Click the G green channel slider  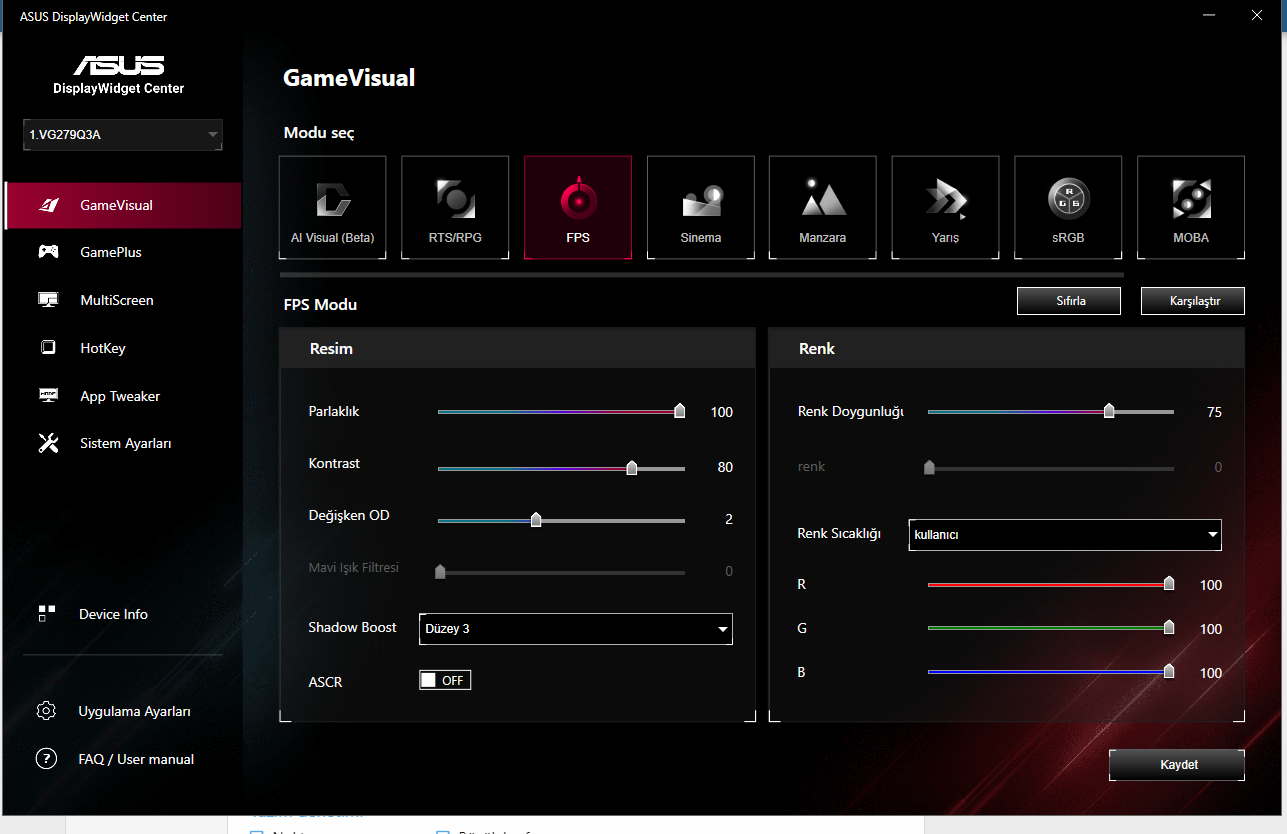[x=1051, y=629]
